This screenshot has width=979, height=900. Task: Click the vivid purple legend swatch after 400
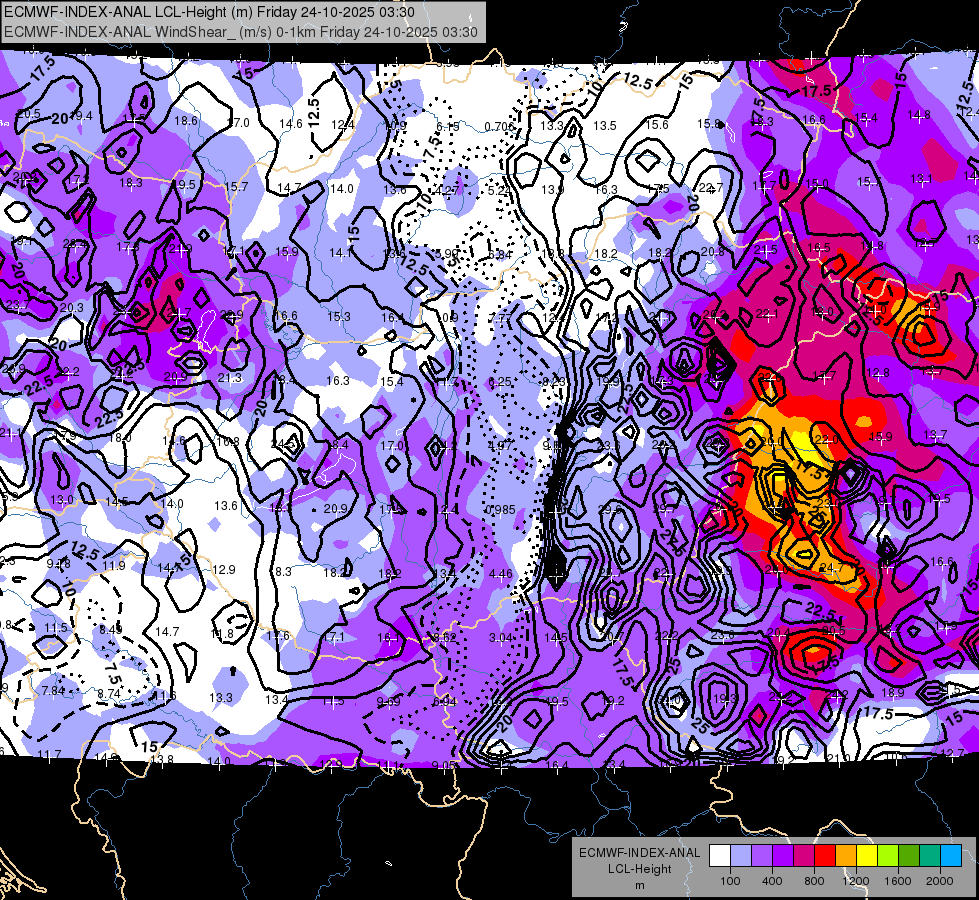[x=783, y=855]
